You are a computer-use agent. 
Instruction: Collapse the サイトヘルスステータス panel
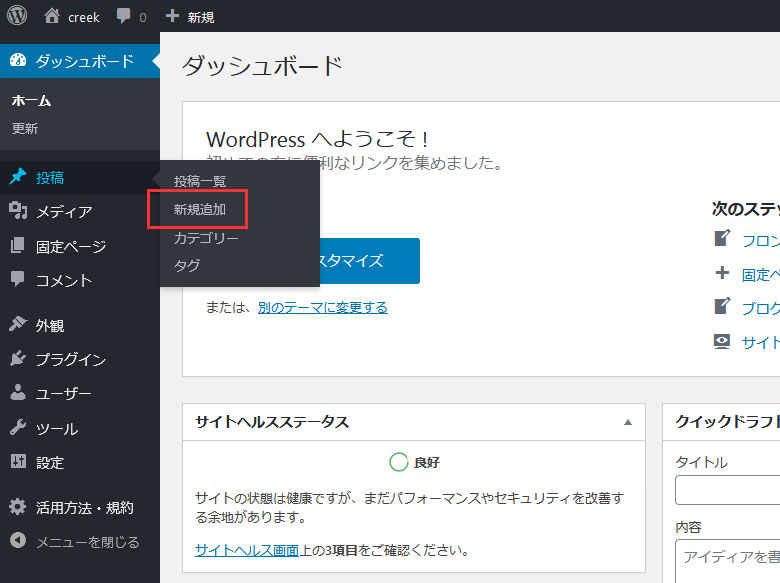628,422
